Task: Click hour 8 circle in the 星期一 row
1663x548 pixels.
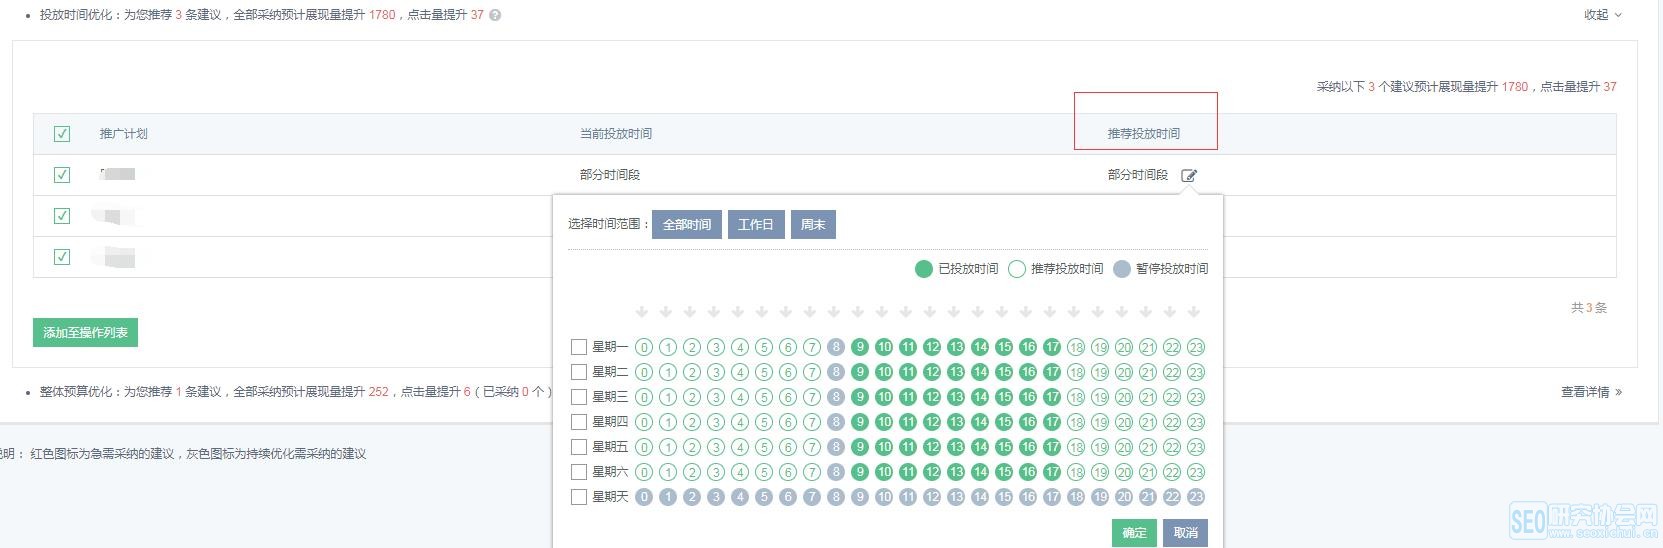Action: (x=836, y=347)
